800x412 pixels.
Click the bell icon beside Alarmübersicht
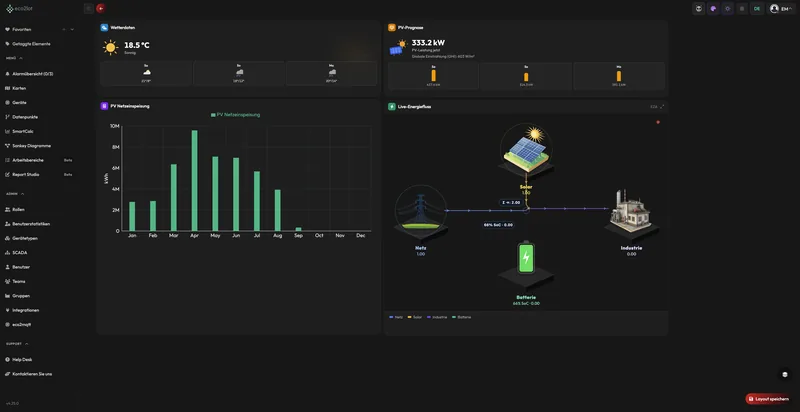[x=7, y=74]
